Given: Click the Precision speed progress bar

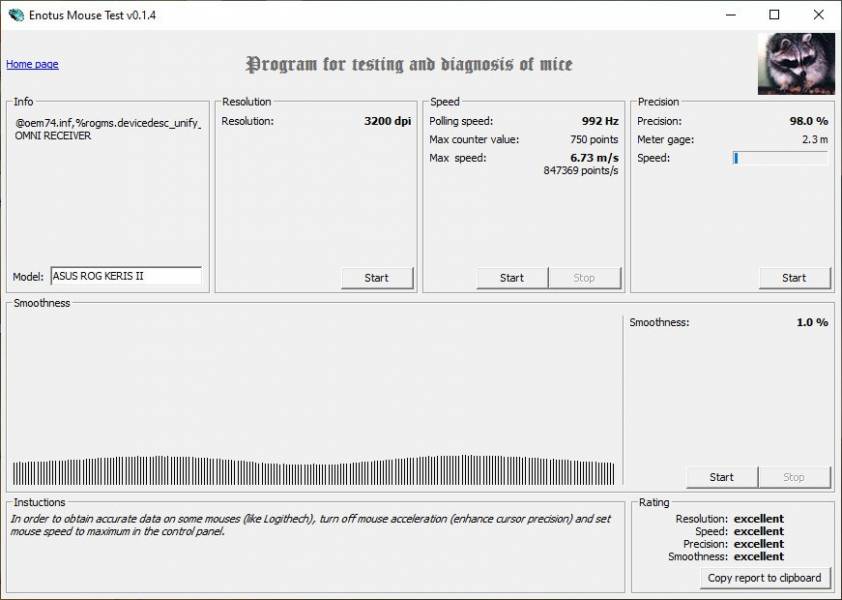Looking at the screenshot, I should (780, 158).
